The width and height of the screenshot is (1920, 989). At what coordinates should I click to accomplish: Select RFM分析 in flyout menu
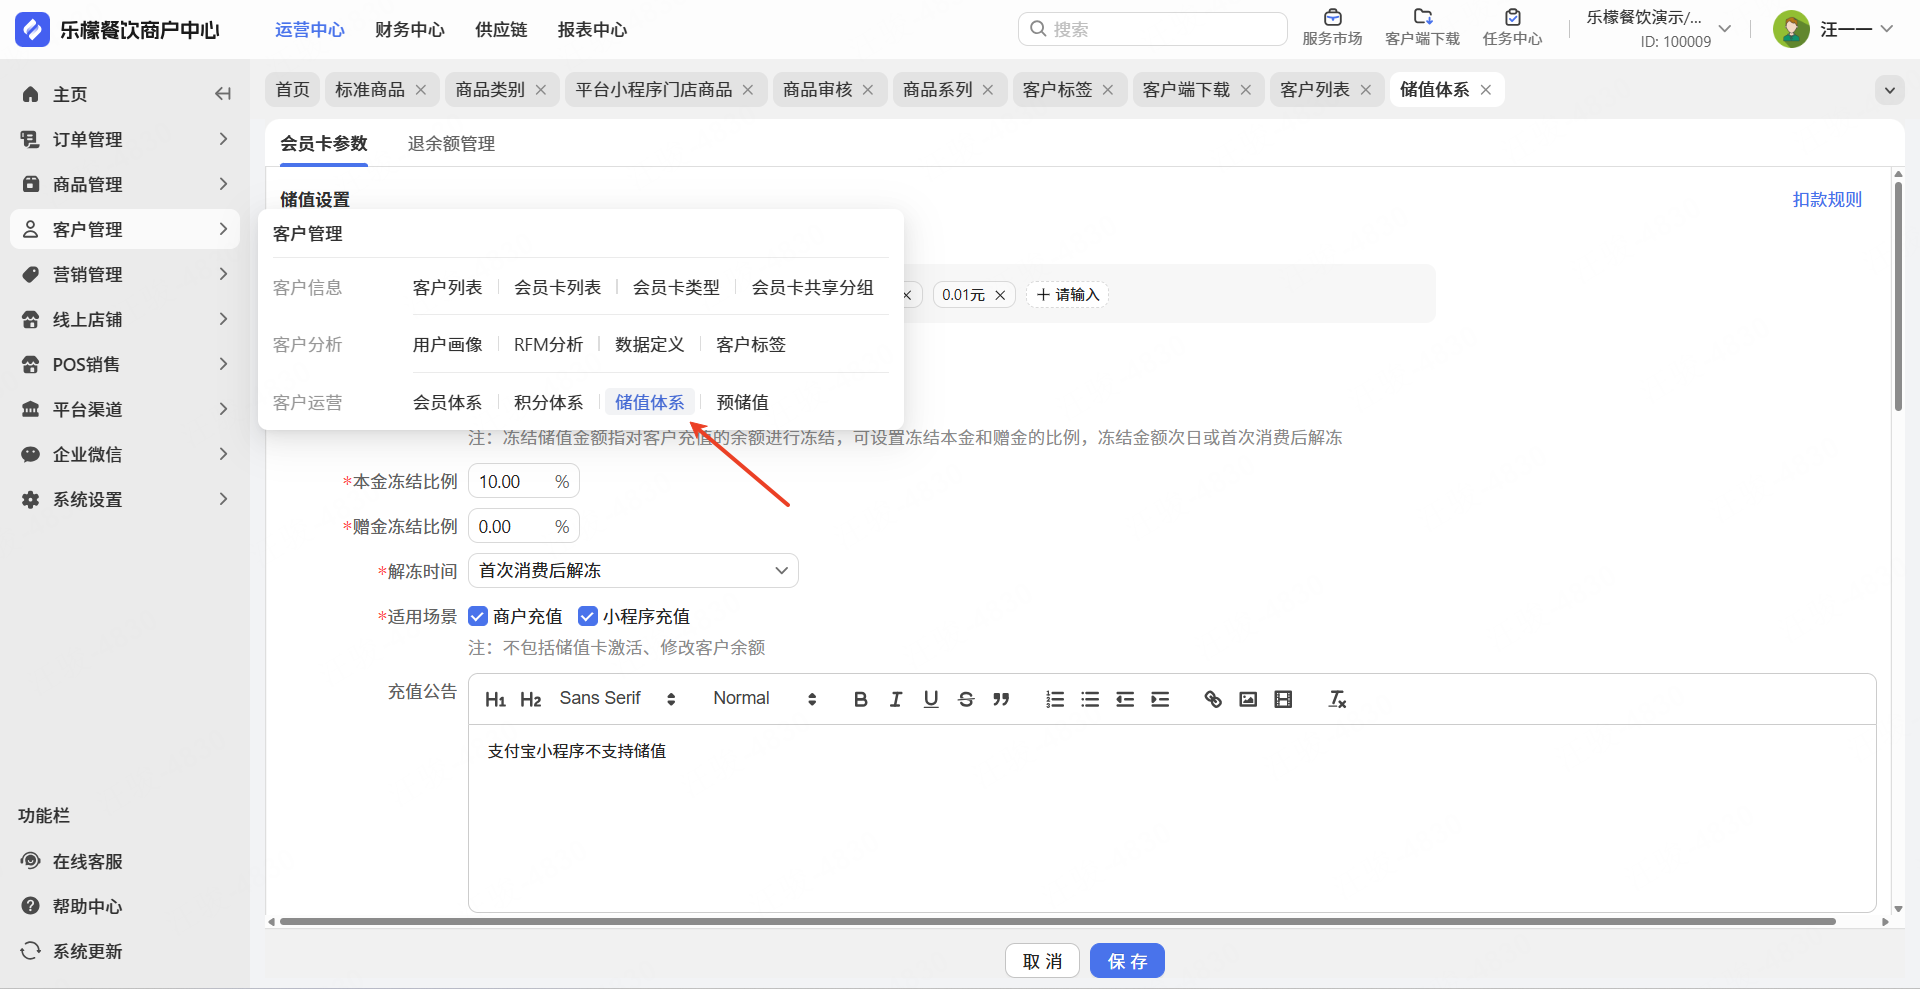tap(548, 345)
